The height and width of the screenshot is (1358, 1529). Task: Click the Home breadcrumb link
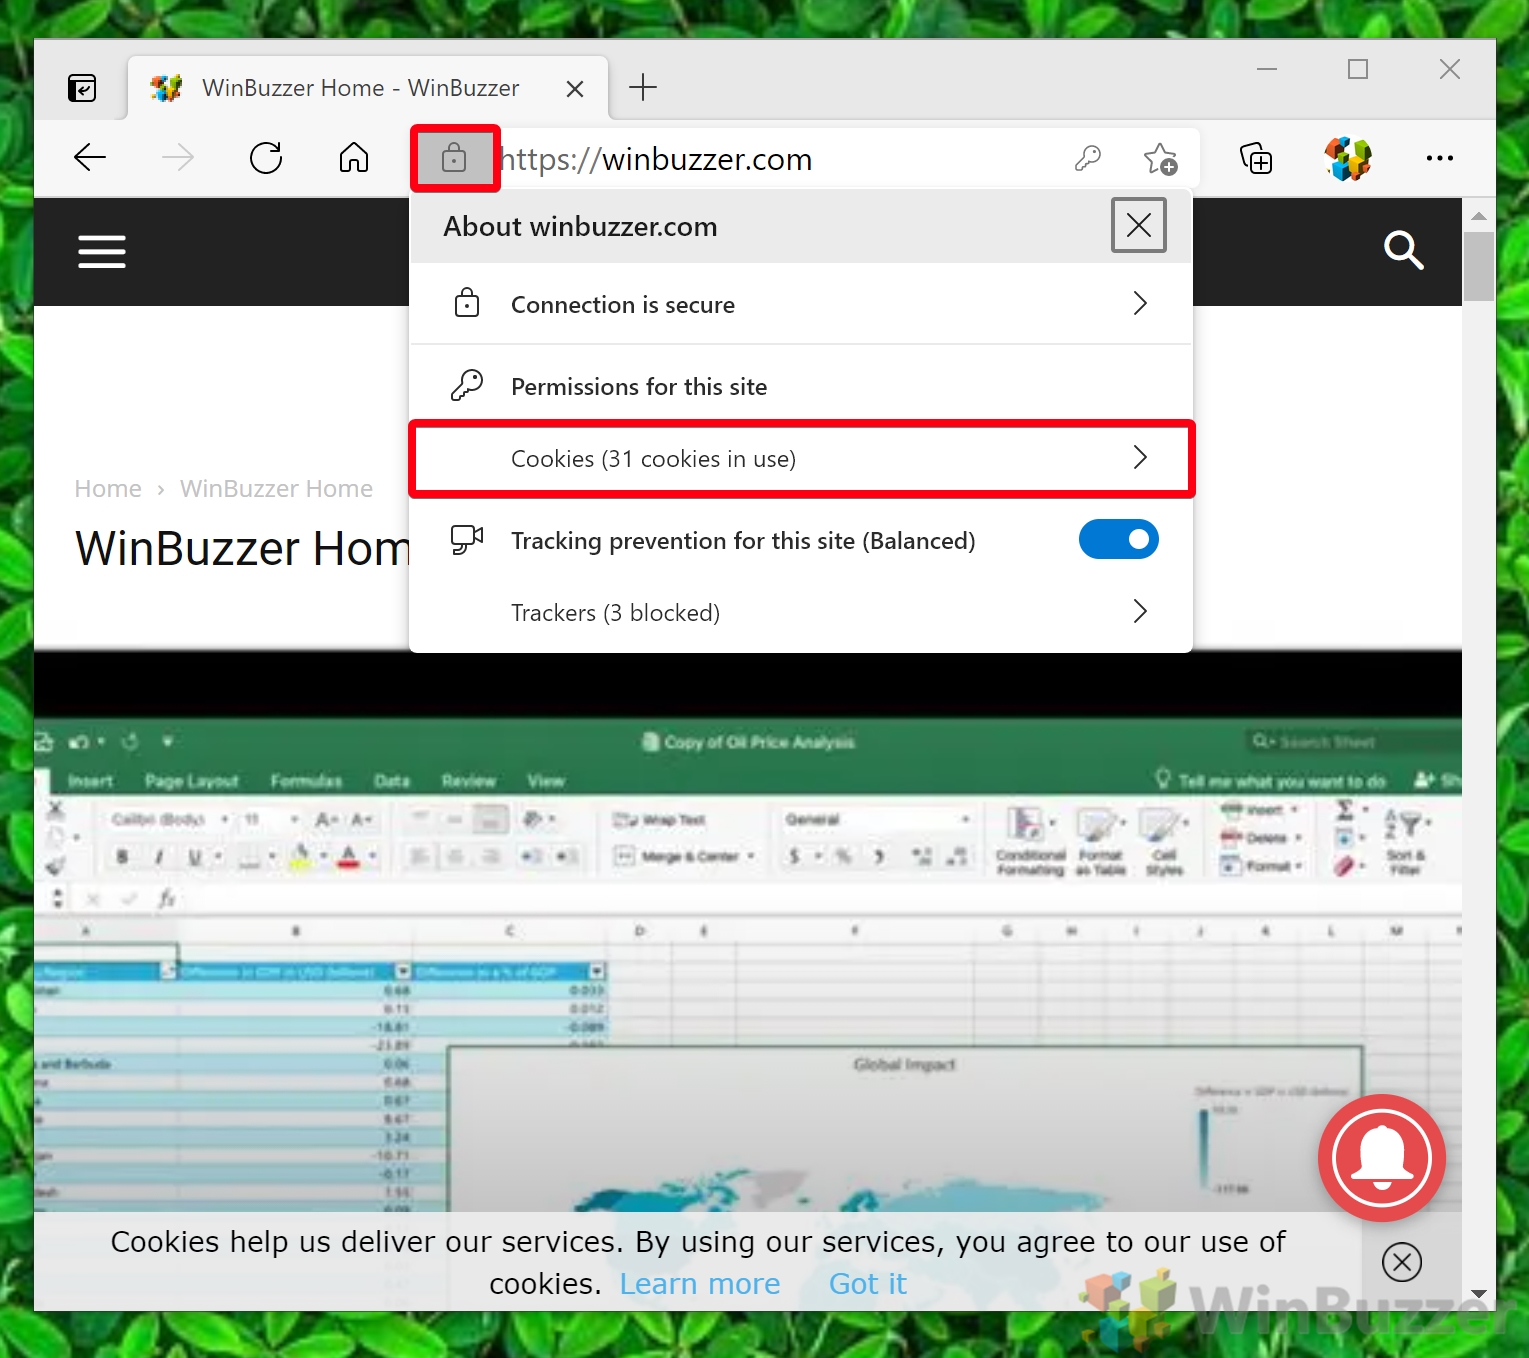tap(108, 489)
